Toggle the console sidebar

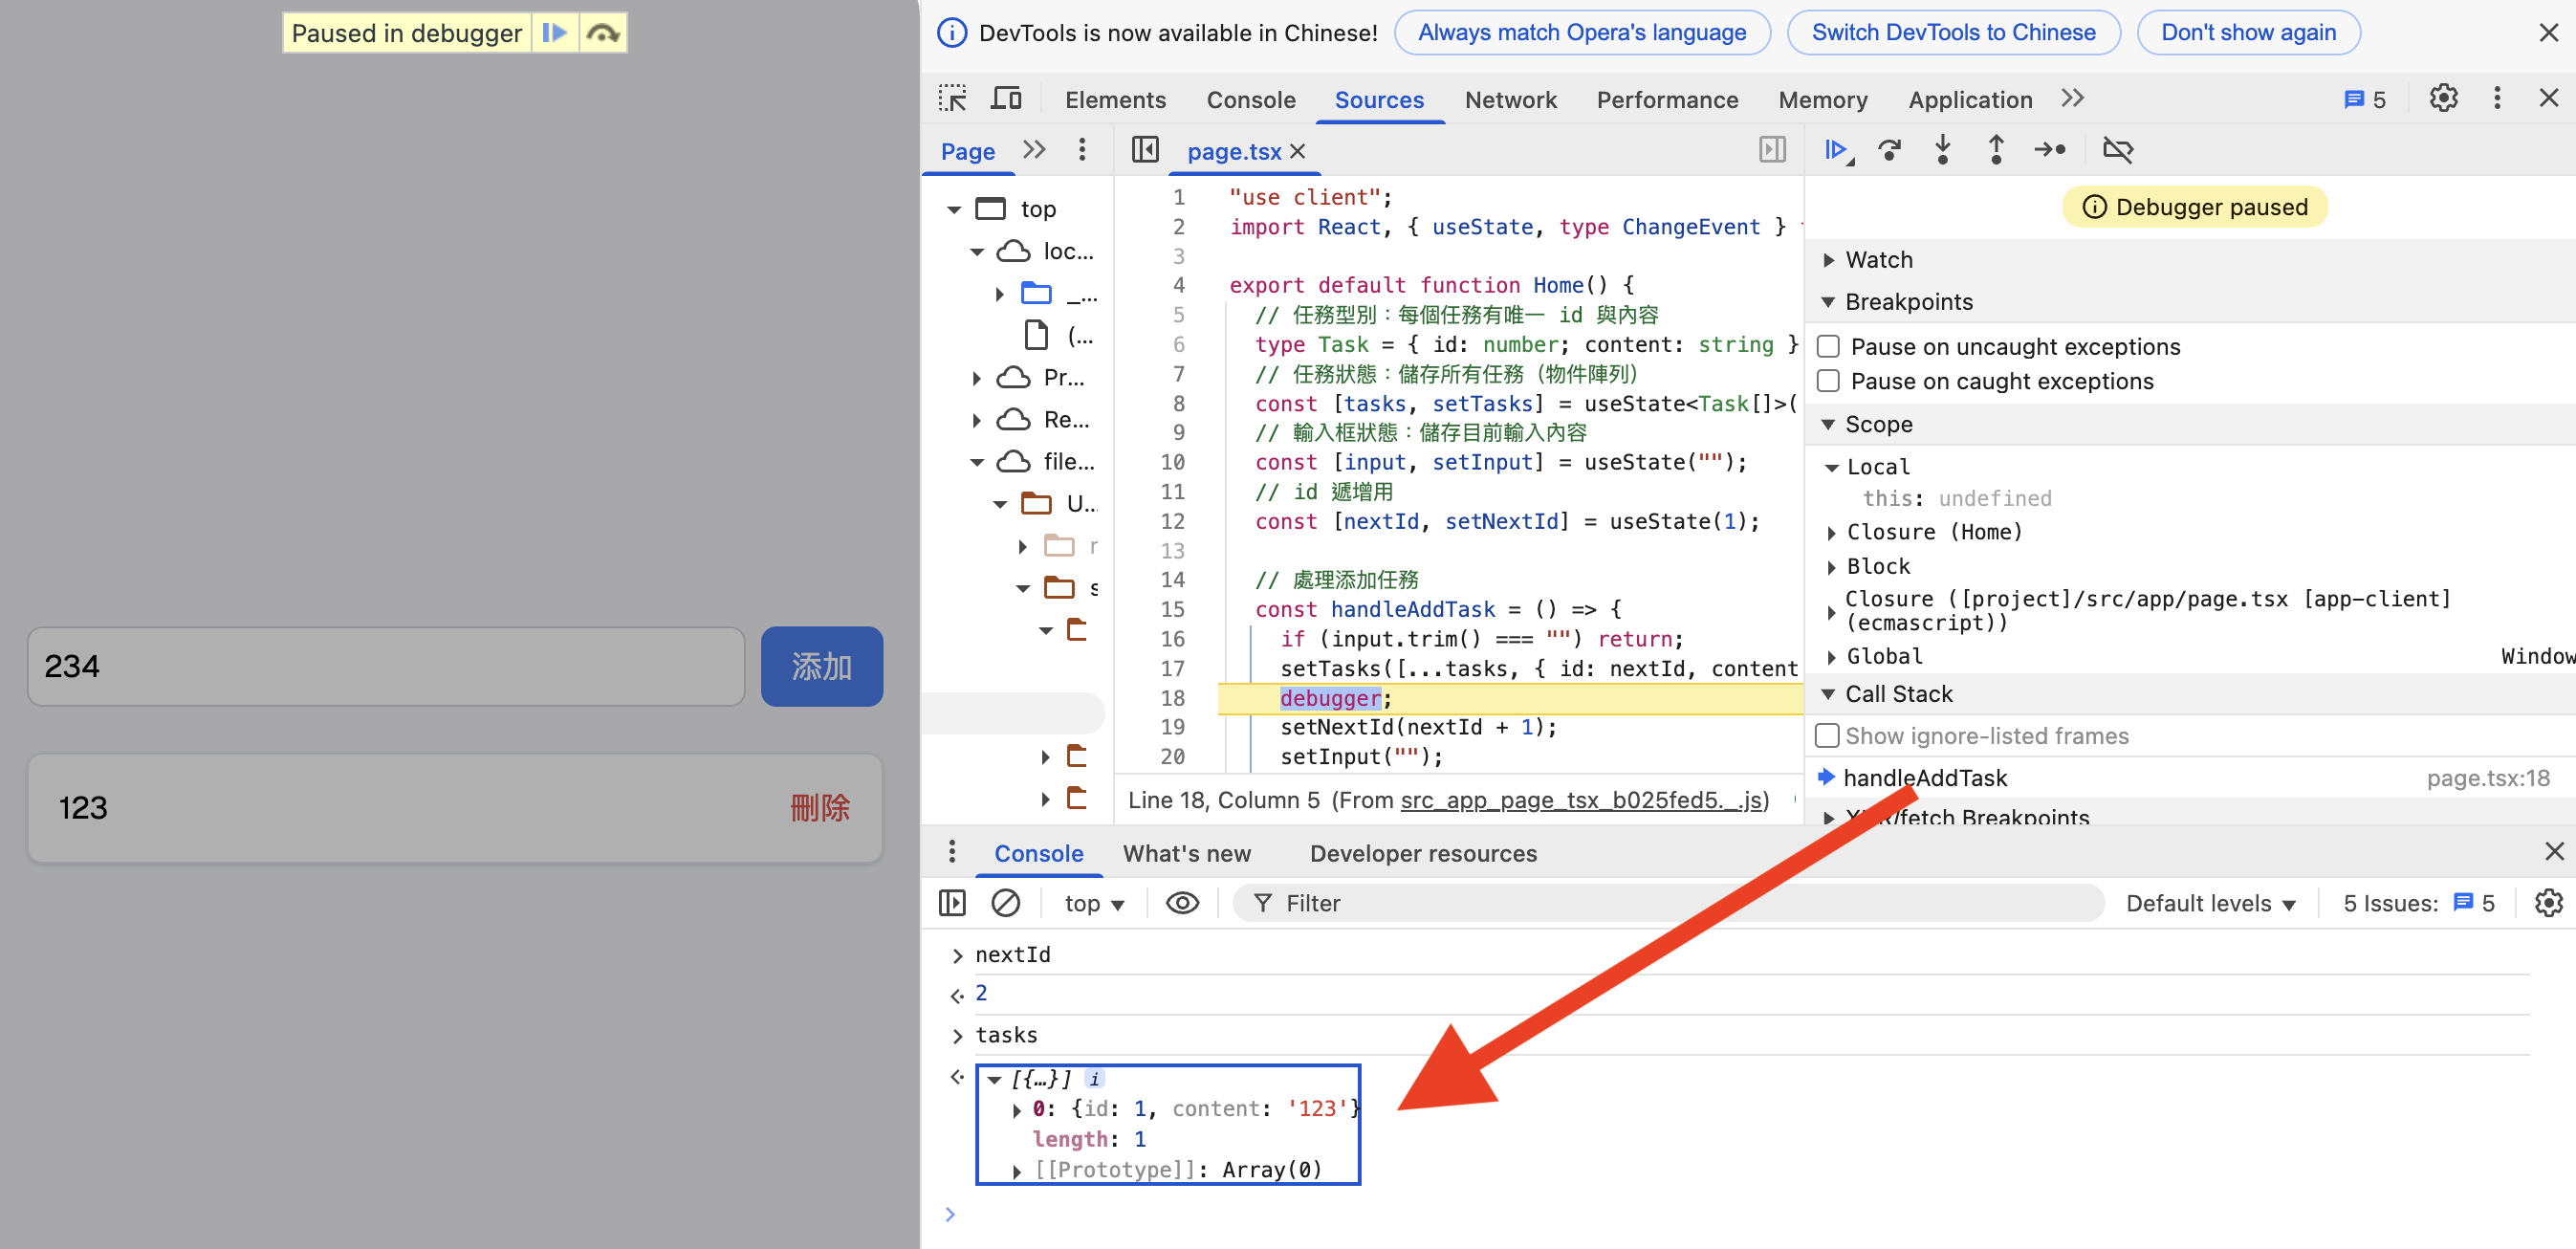pyautogui.click(x=952, y=903)
